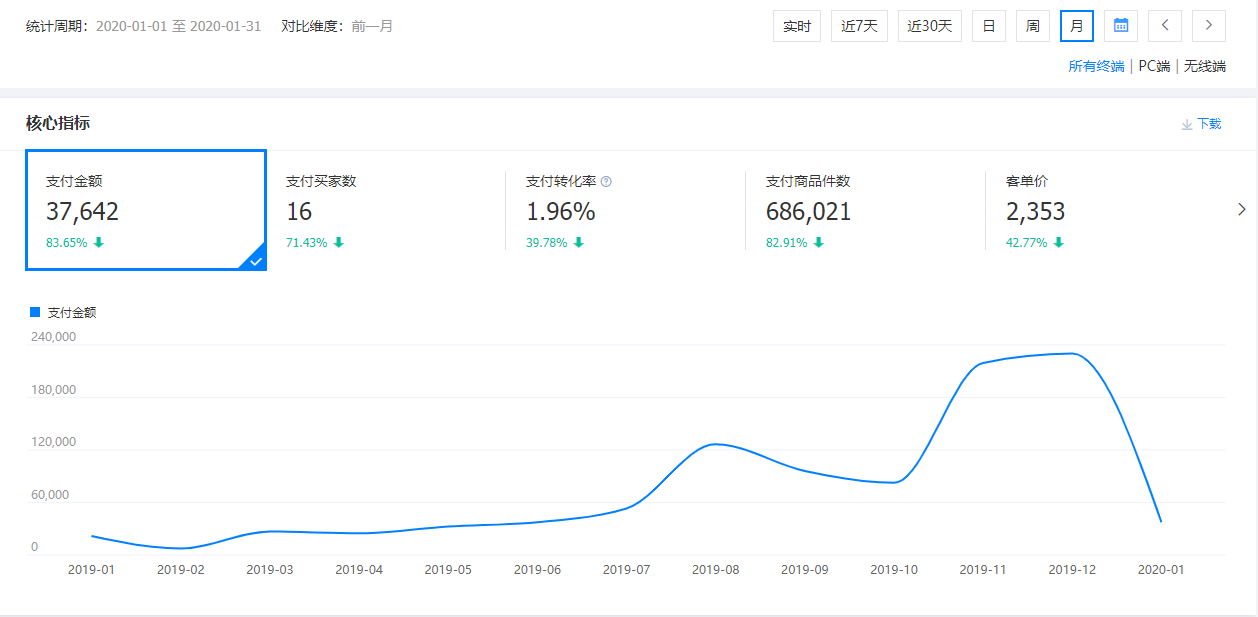Screen dimensions: 1258x617
Task: Switch to 周 weekly granularity
Action: point(1032,26)
